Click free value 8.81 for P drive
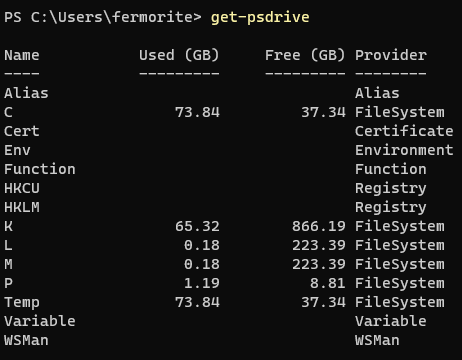462x360 pixels. click(x=328, y=283)
